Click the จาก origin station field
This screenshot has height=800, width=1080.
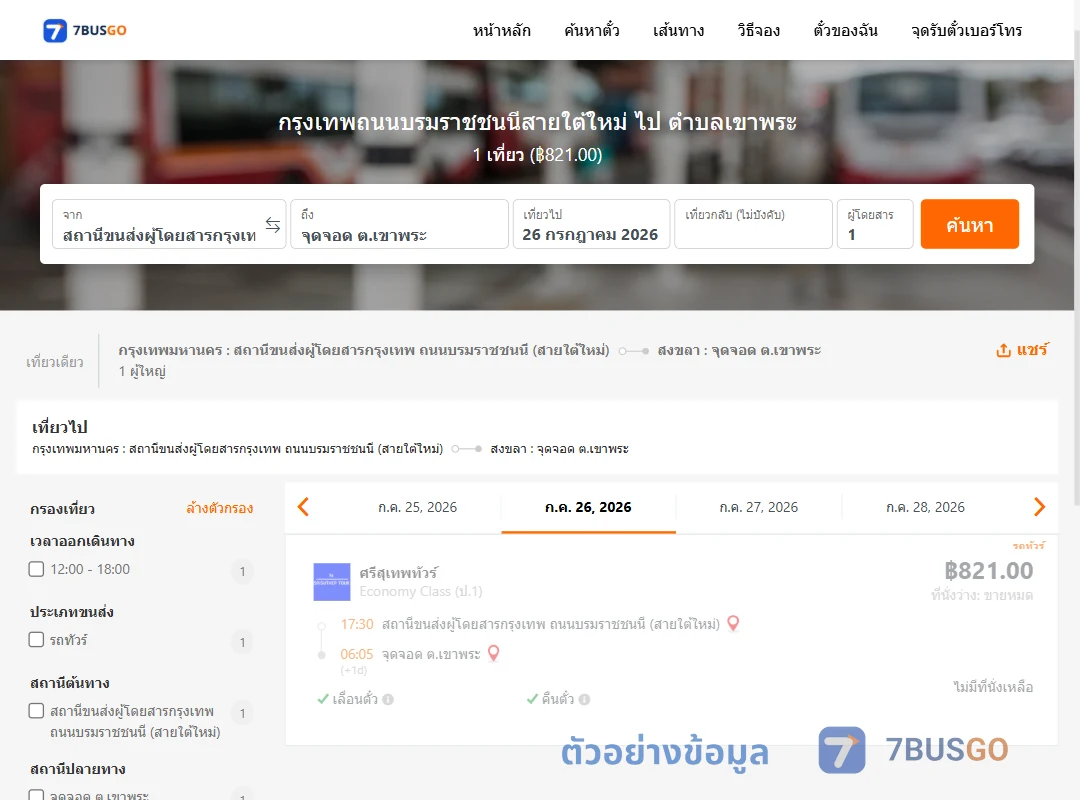(x=169, y=224)
